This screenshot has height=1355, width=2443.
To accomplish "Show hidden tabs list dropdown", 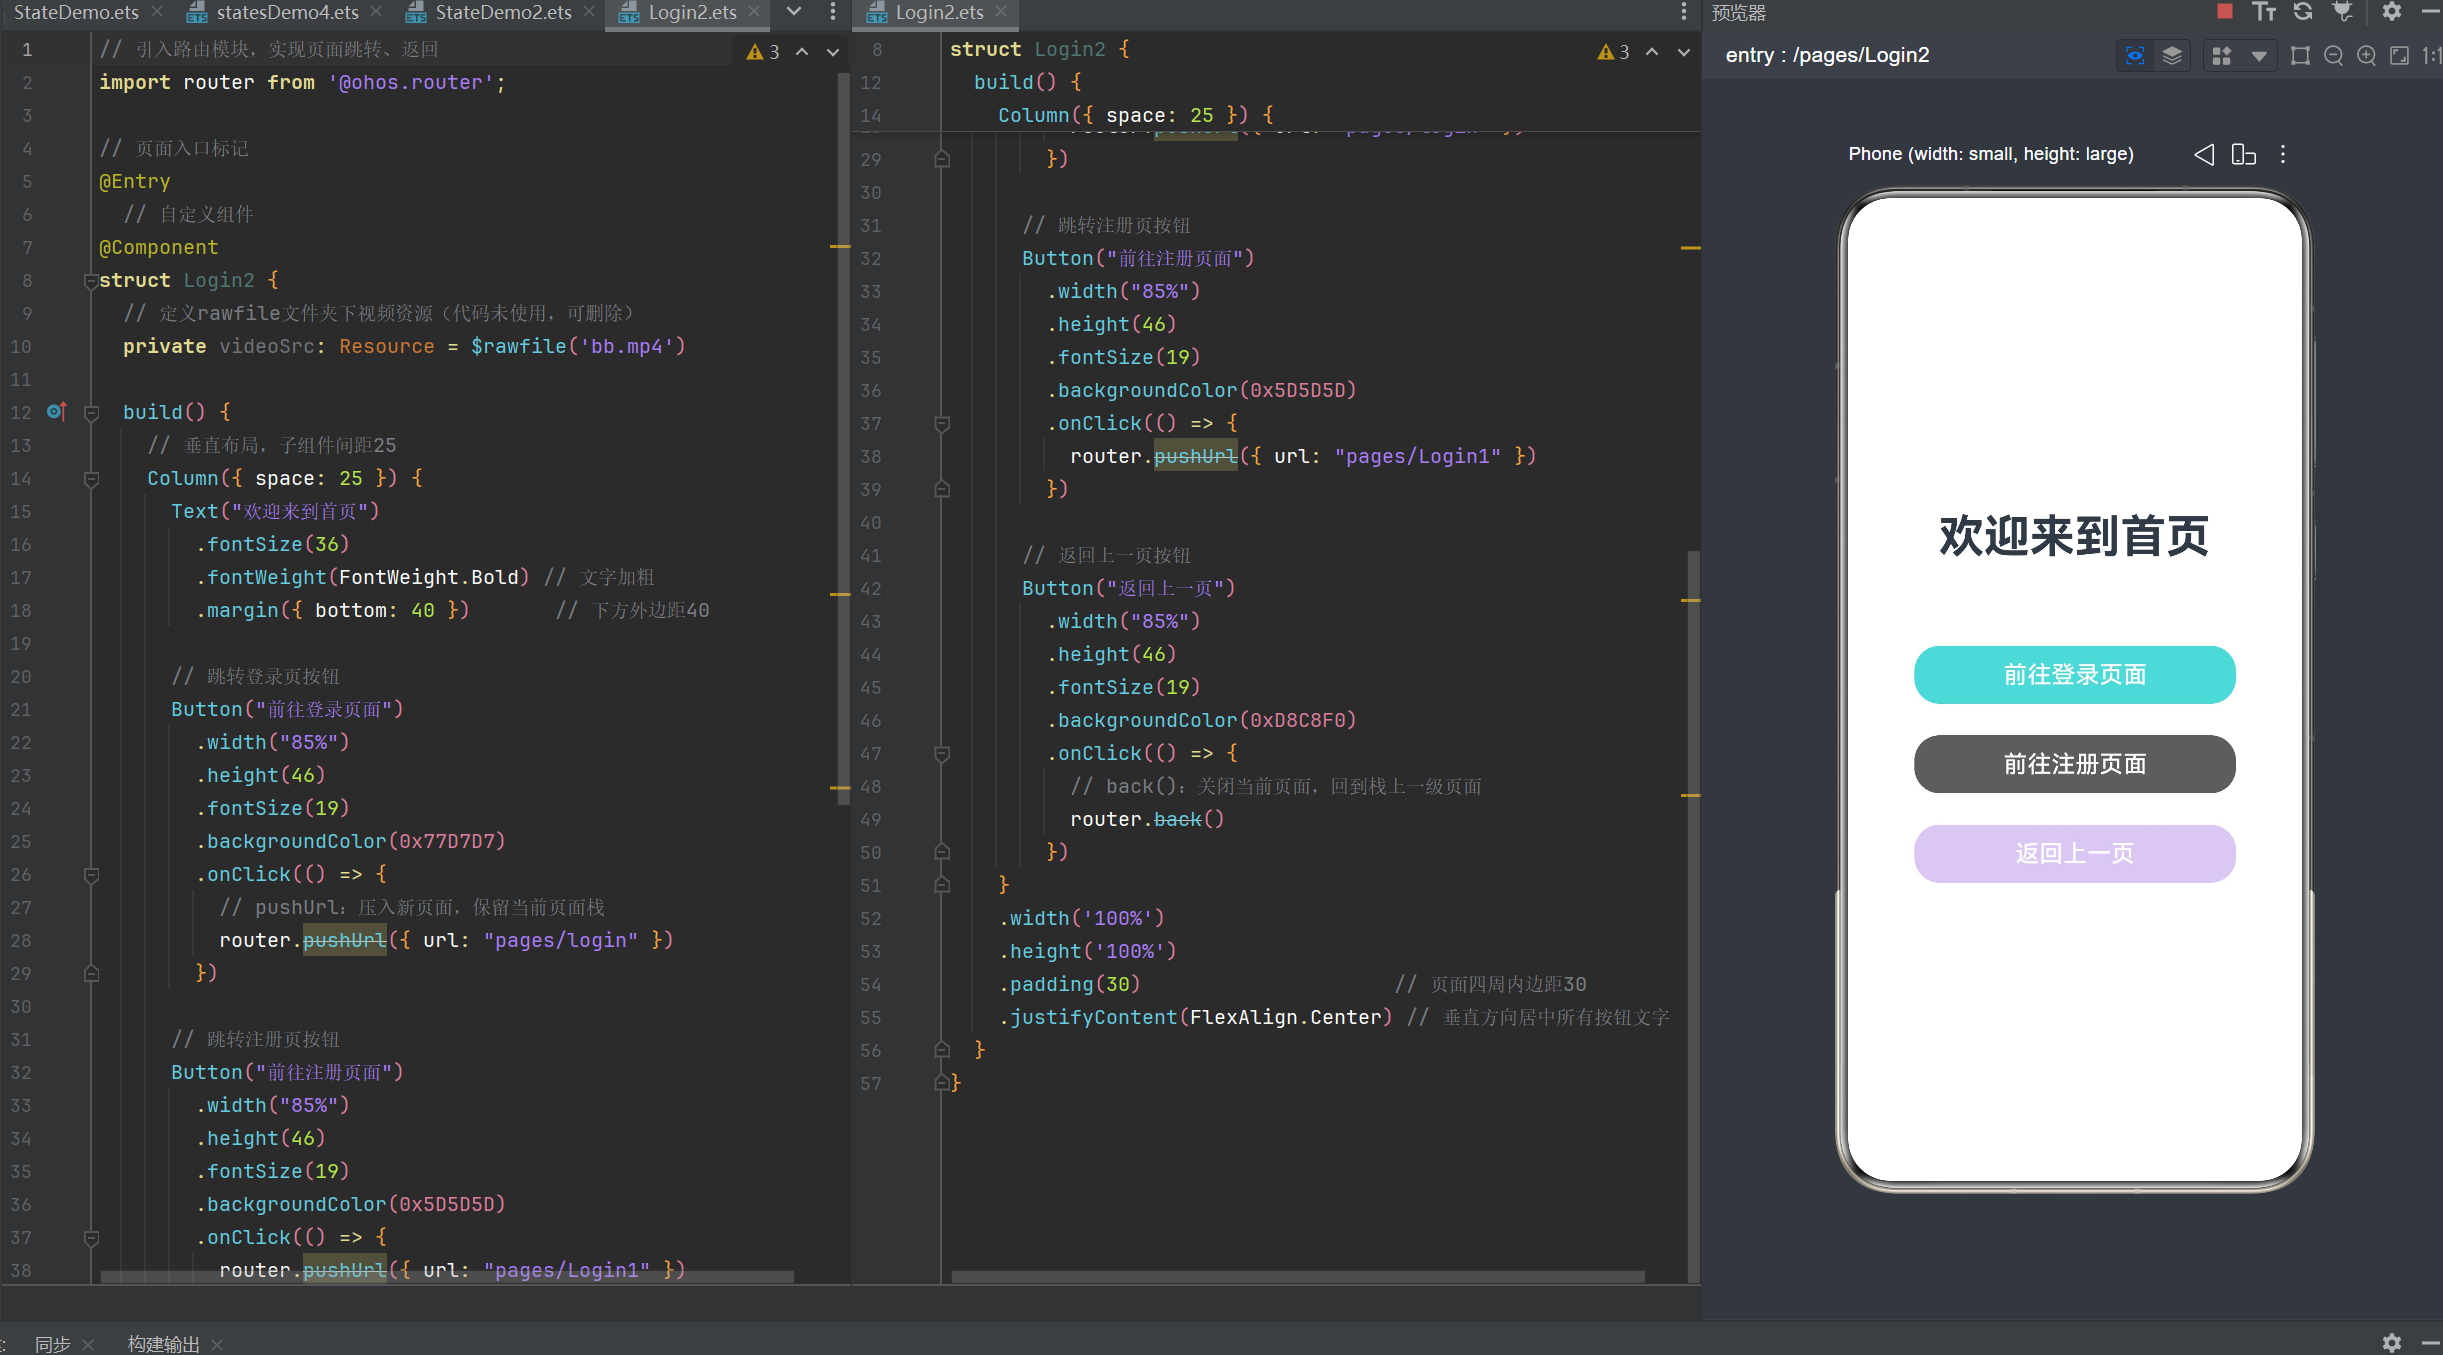I will pyautogui.click(x=794, y=12).
